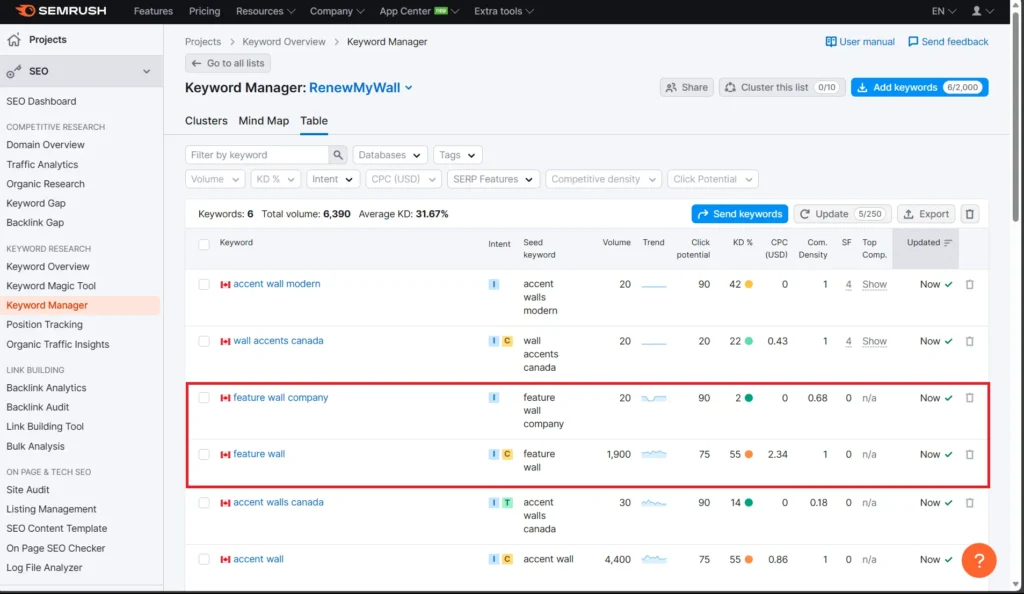Open the Pricing top menu
The image size is (1024, 594).
coord(204,11)
